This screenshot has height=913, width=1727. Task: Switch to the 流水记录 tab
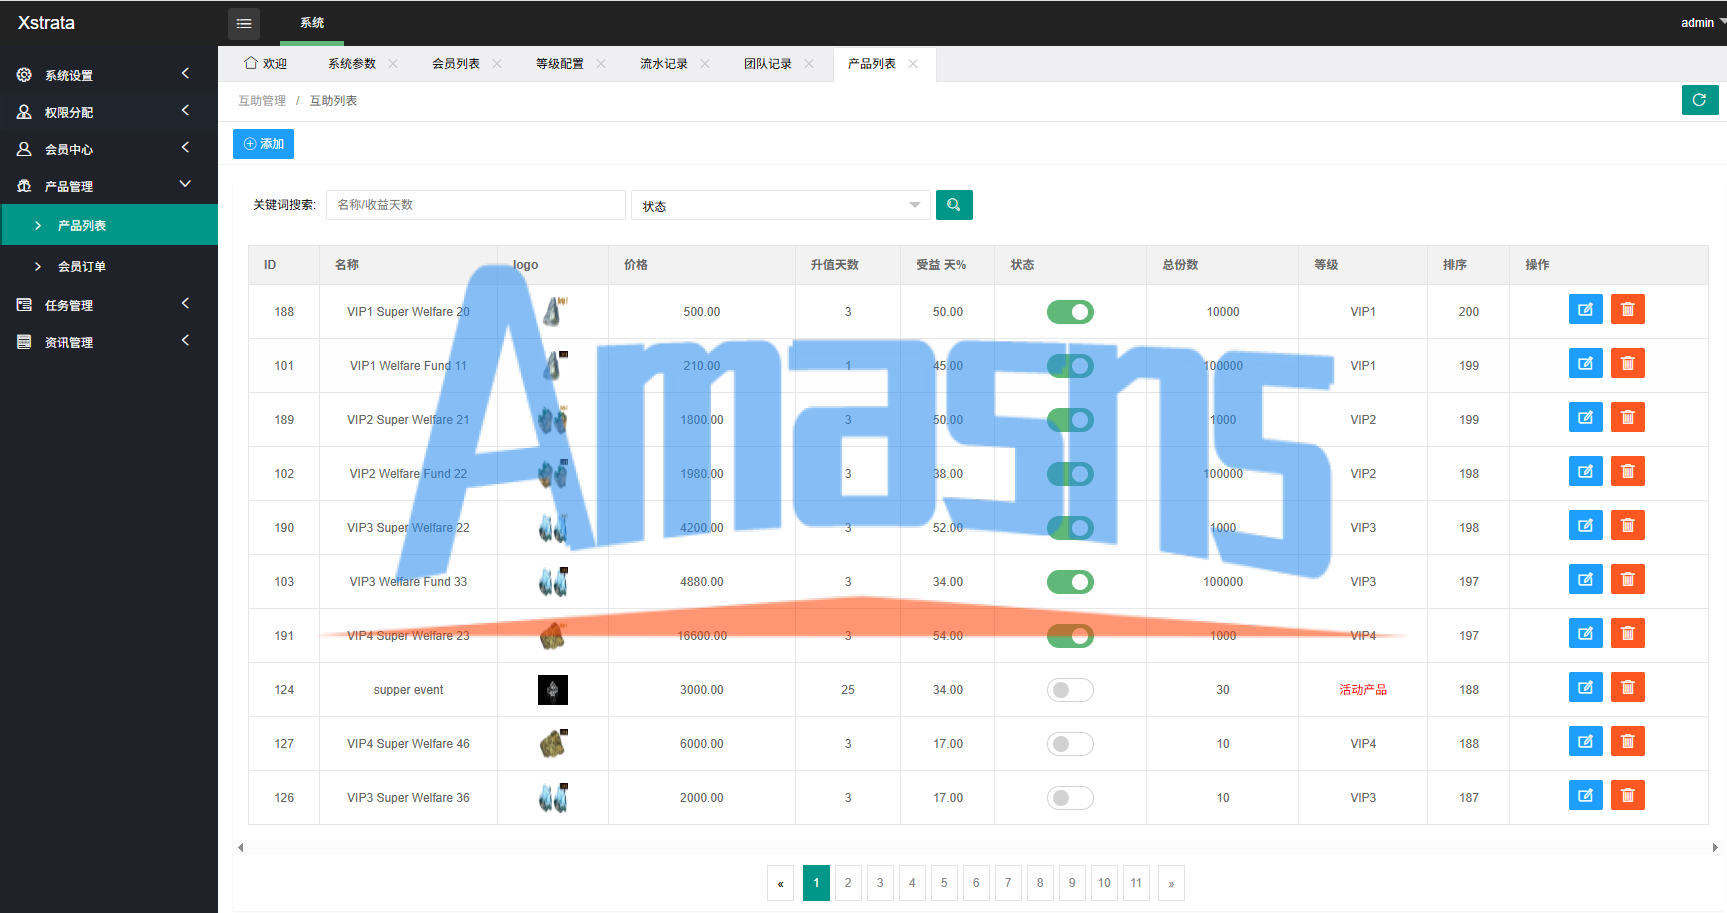point(664,64)
